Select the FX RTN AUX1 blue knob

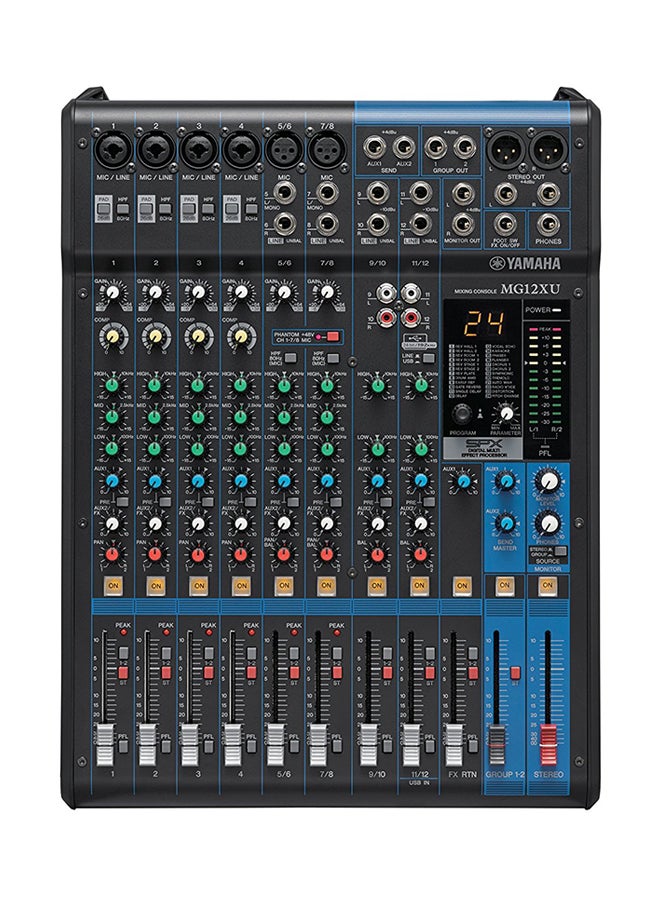[x=464, y=481]
